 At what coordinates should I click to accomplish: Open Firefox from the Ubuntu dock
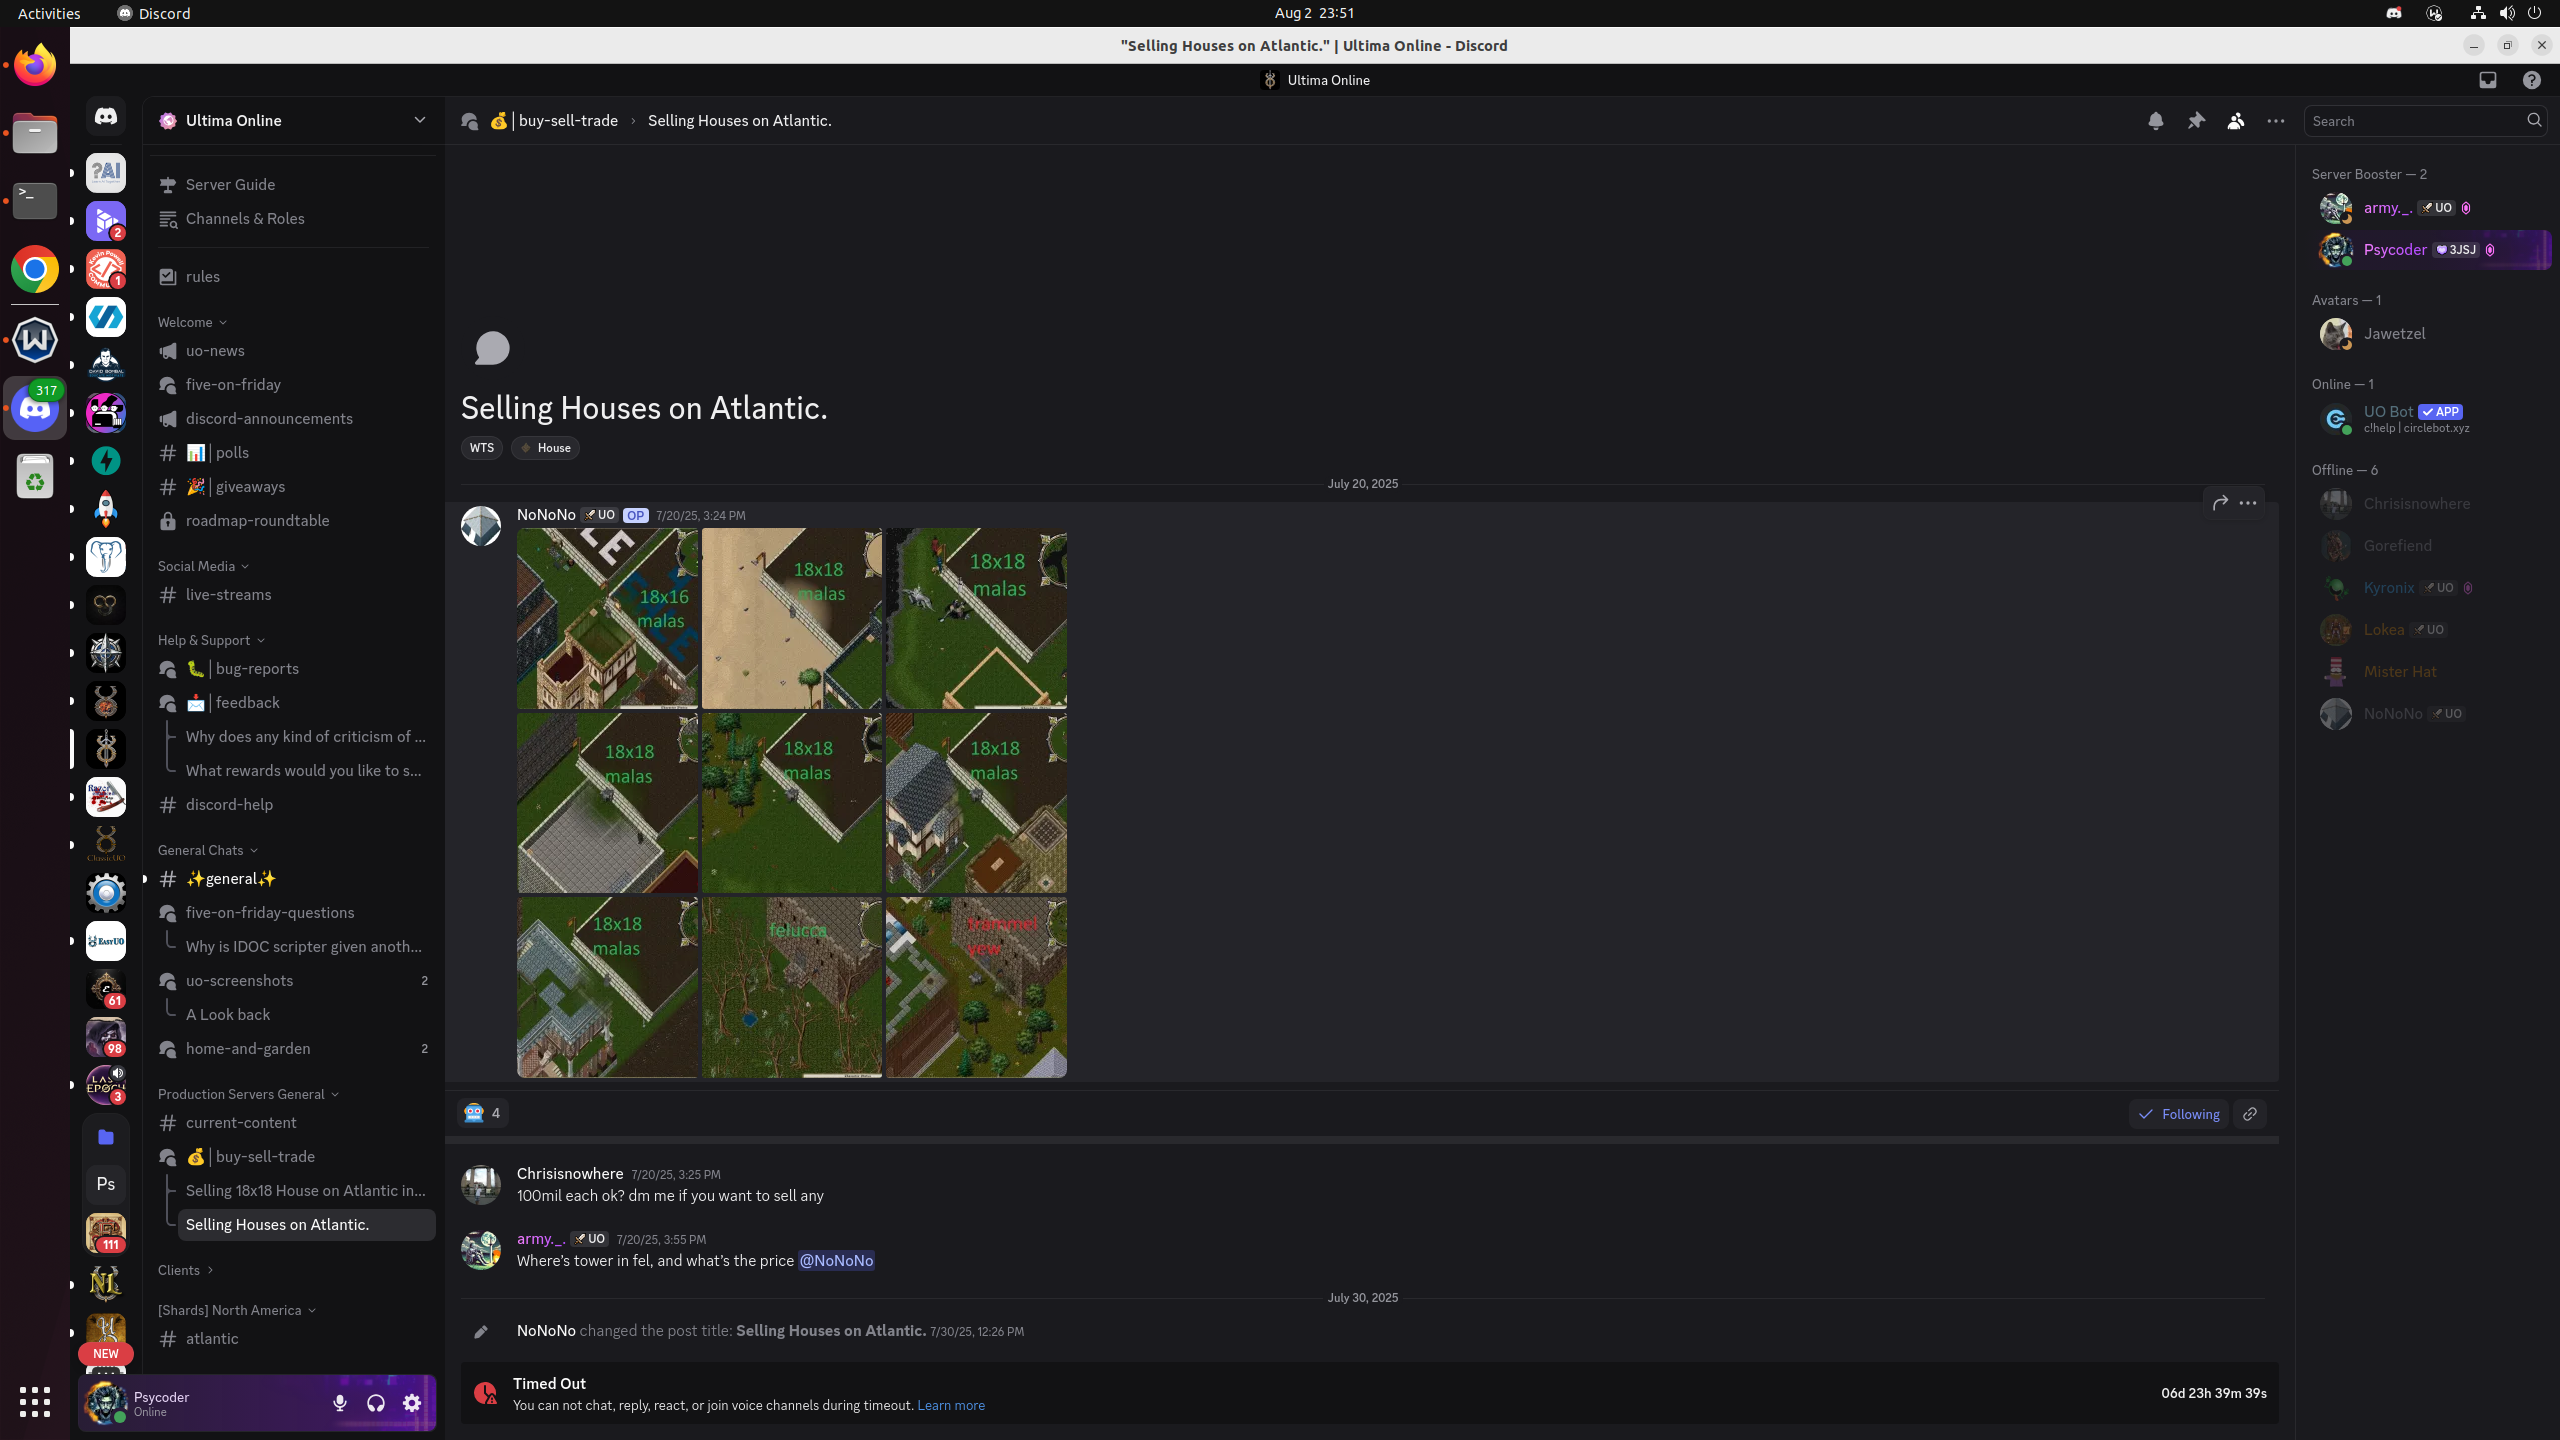coord(35,65)
